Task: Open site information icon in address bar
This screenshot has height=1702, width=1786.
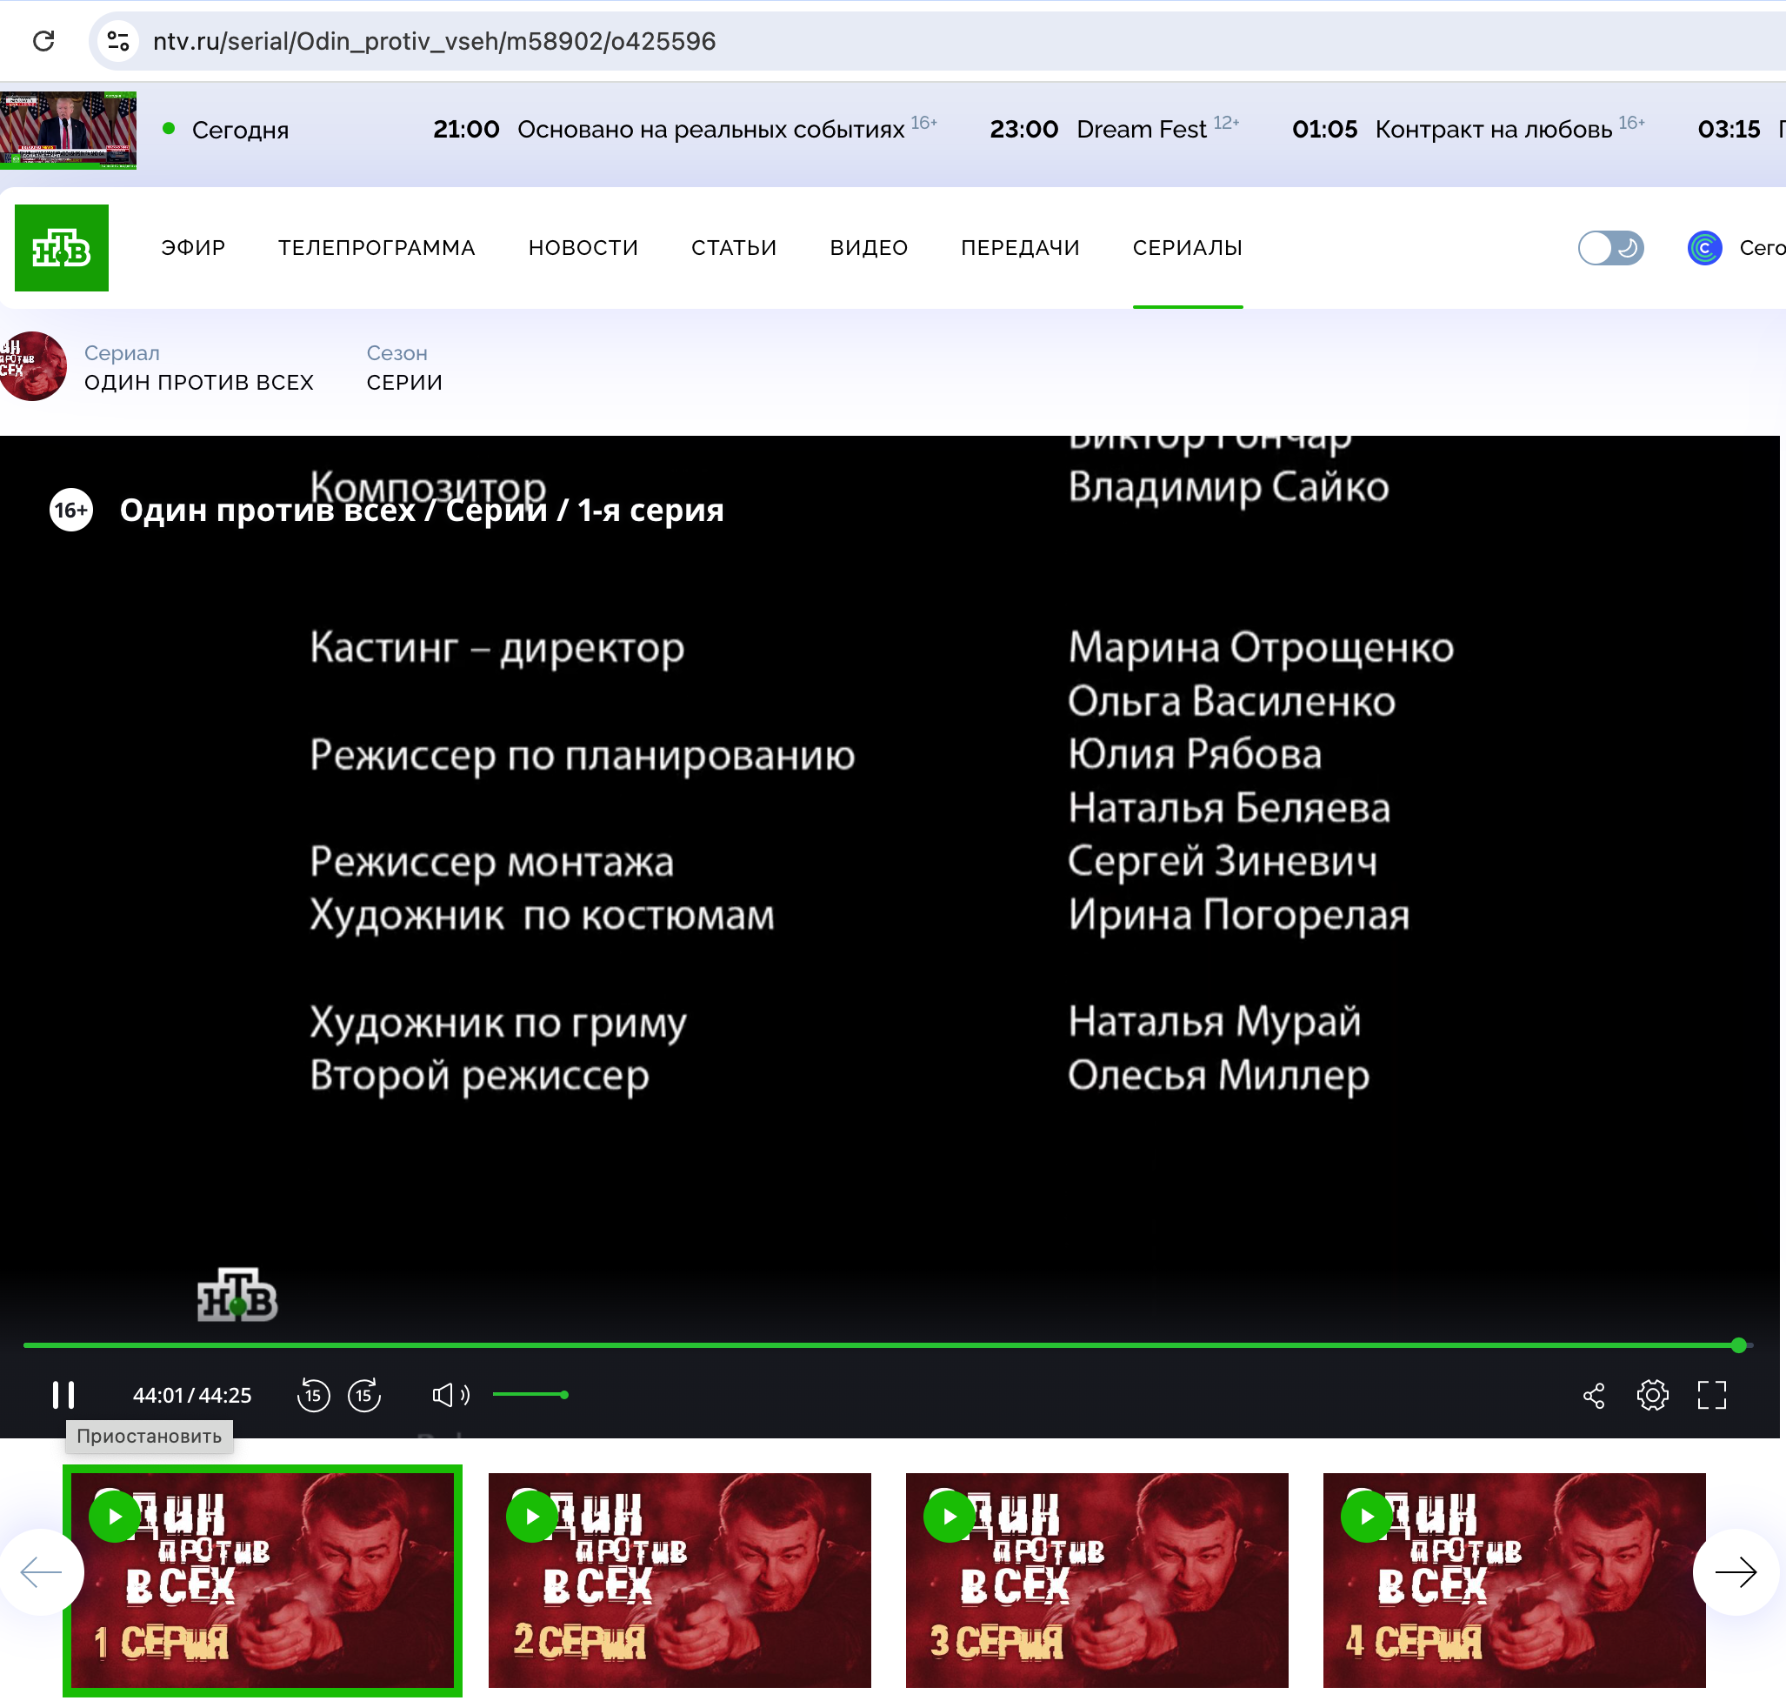Action: point(118,41)
